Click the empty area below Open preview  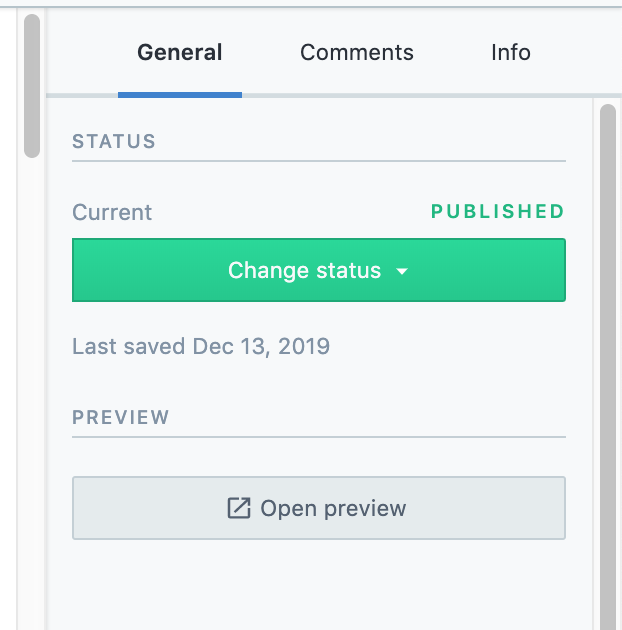point(319,585)
